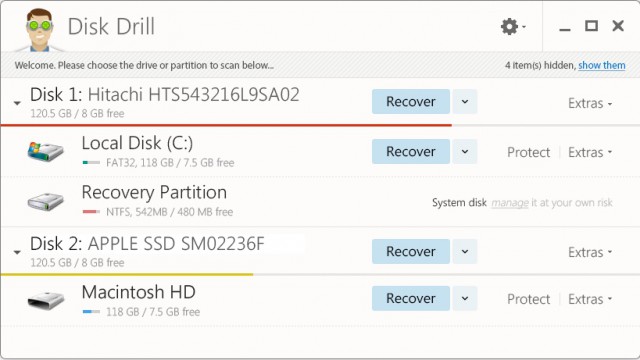The image size is (640, 360).
Task: Protect the Macintosh HD partition
Action: [529, 299]
